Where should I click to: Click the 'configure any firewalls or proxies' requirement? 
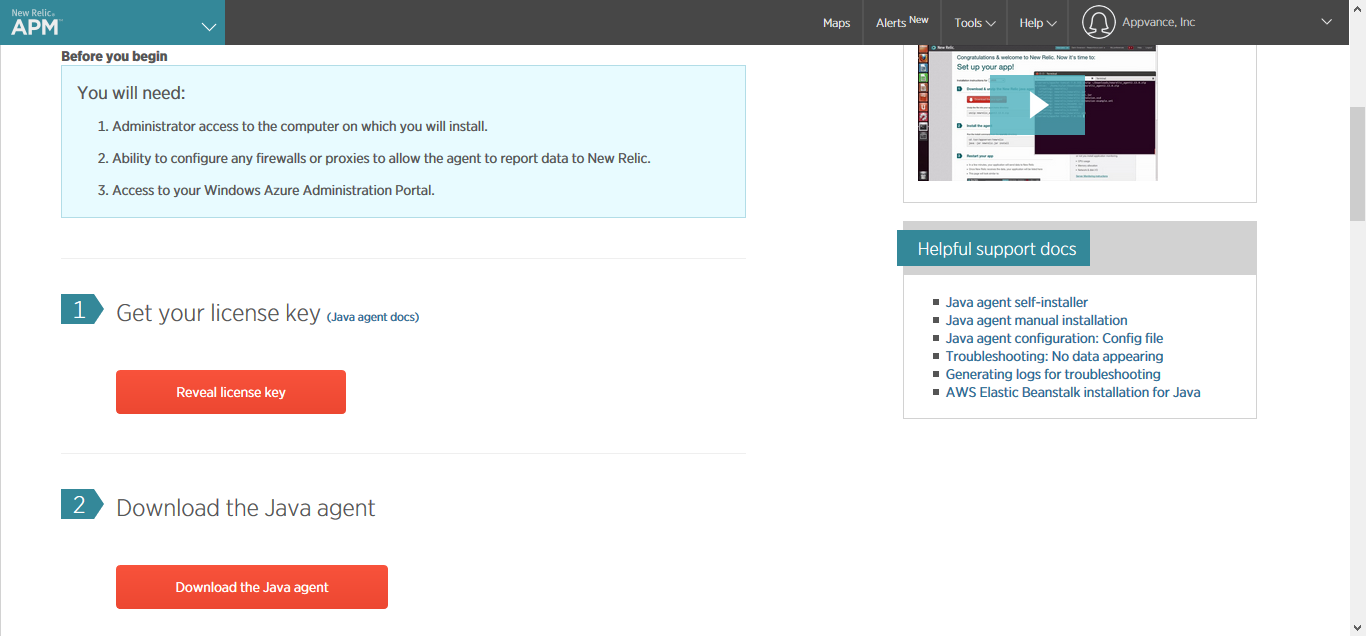point(381,158)
